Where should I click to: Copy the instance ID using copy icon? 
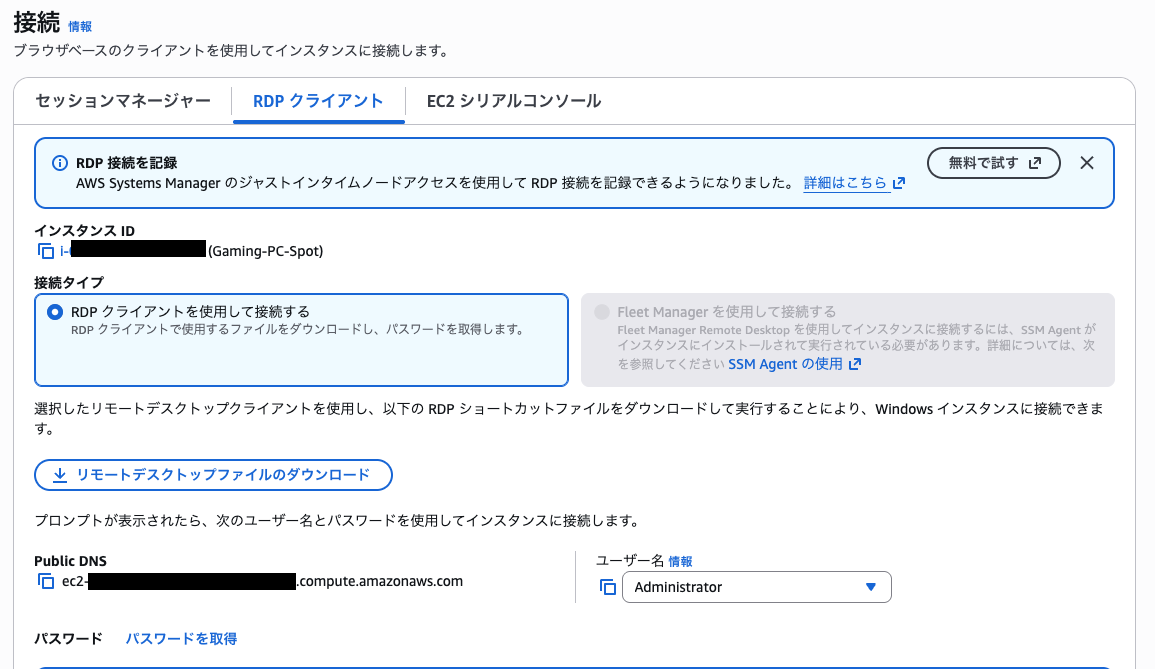click(45, 250)
